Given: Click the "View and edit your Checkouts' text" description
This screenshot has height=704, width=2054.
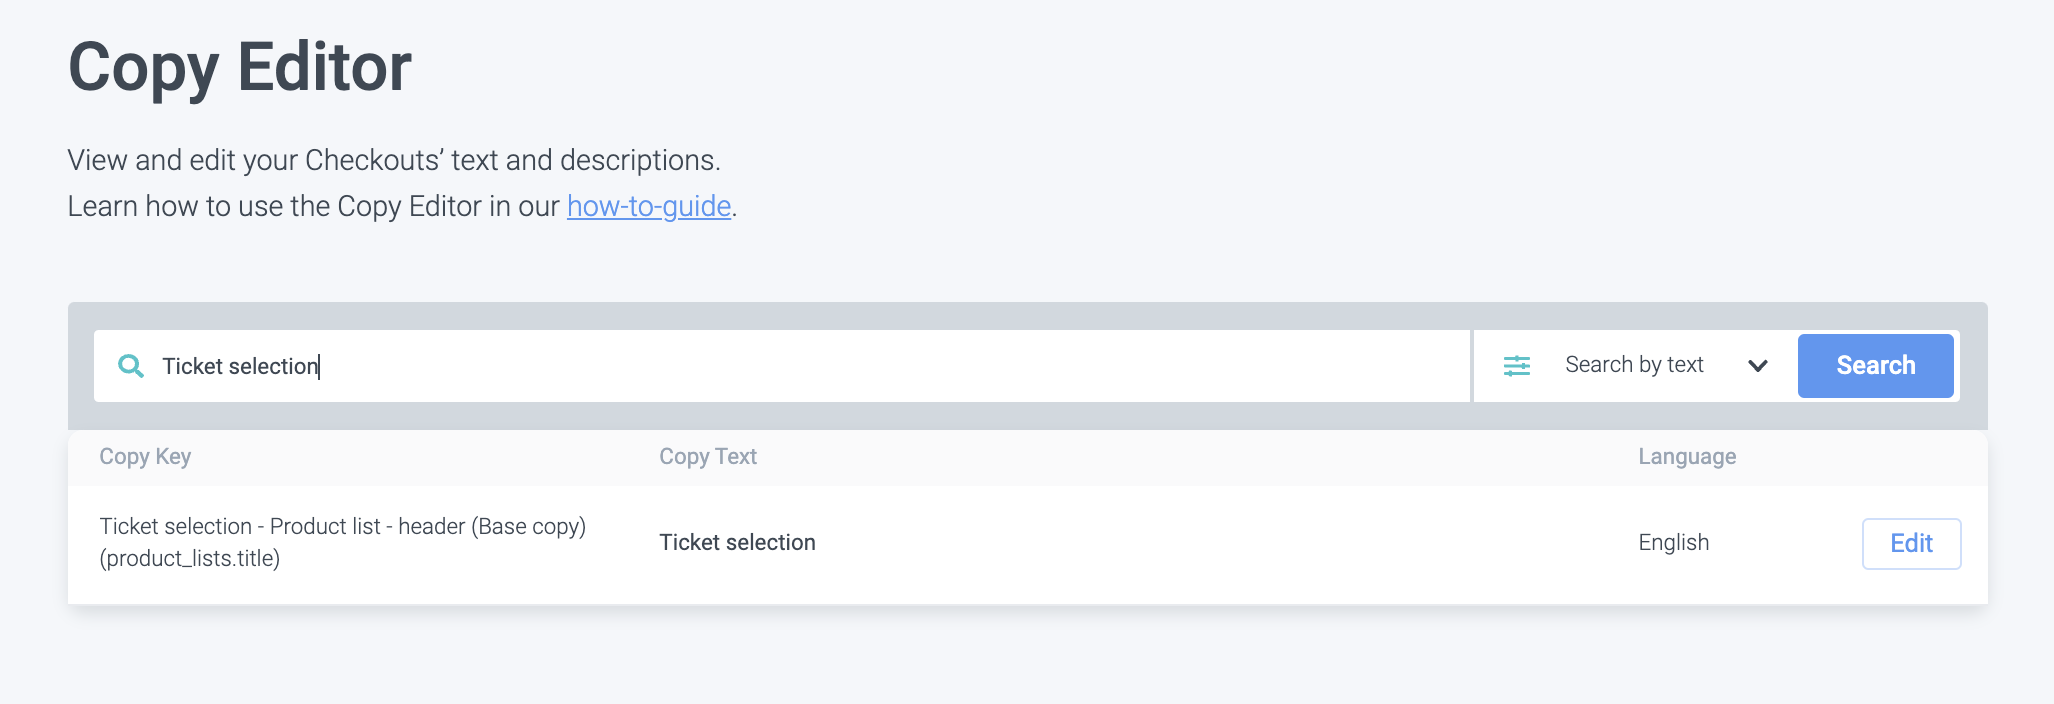Looking at the screenshot, I should pos(393,160).
